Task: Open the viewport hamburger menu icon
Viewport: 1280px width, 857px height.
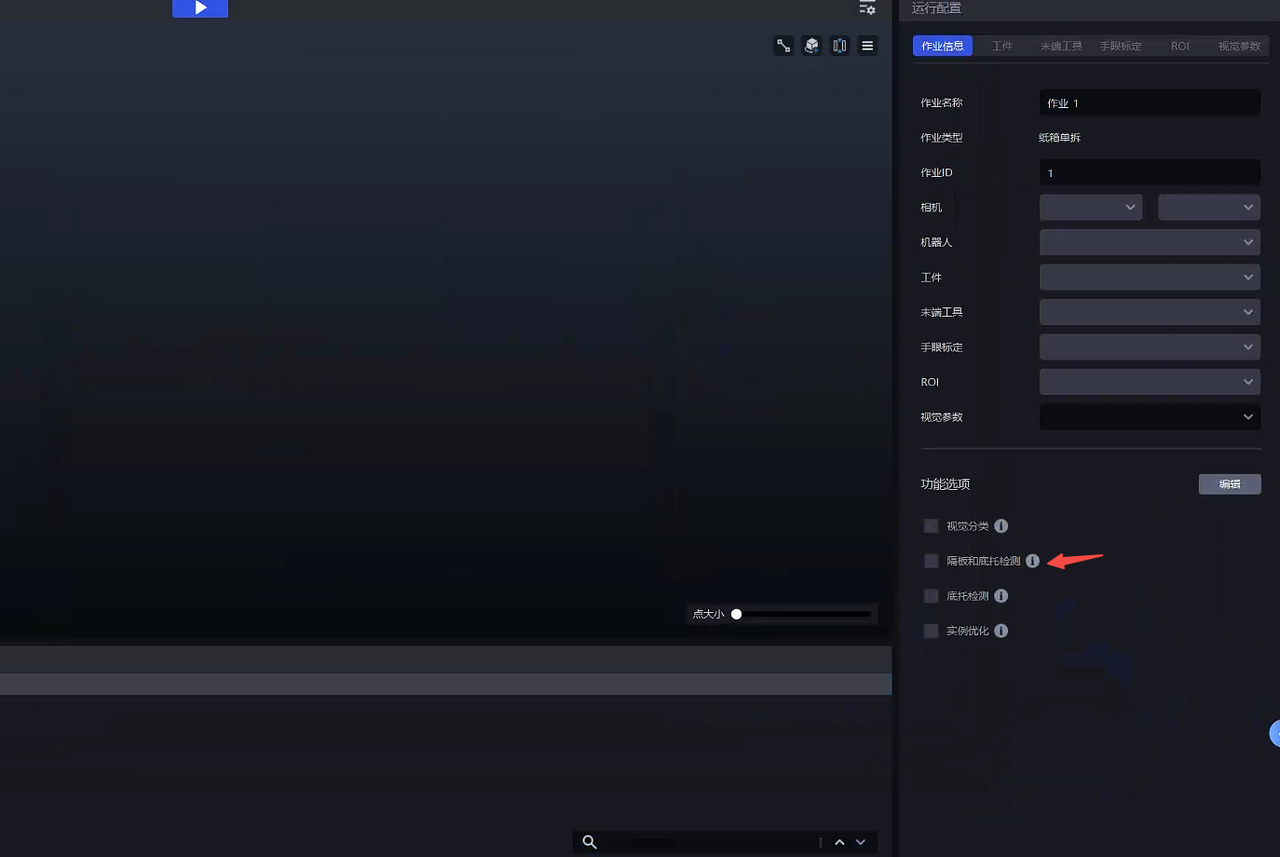Action: tap(868, 46)
